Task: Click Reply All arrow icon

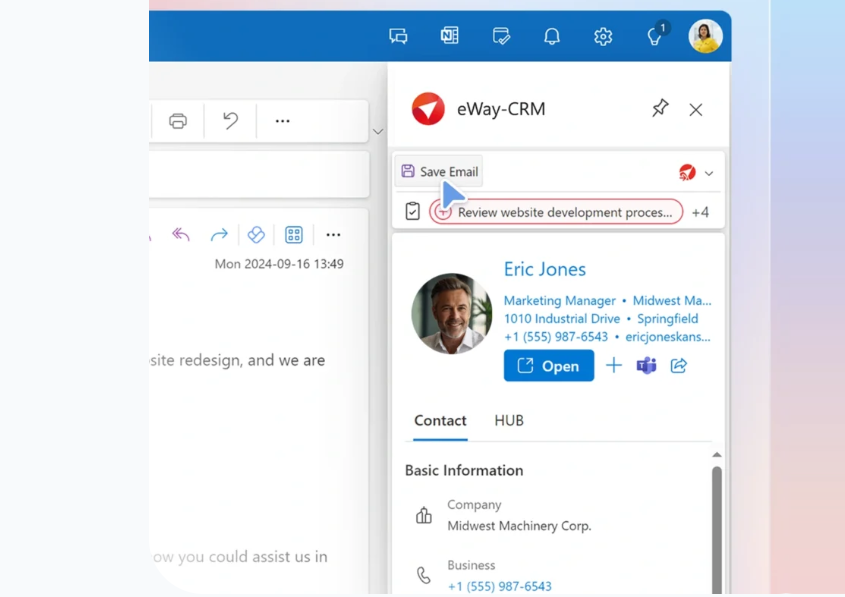Action: tap(181, 235)
